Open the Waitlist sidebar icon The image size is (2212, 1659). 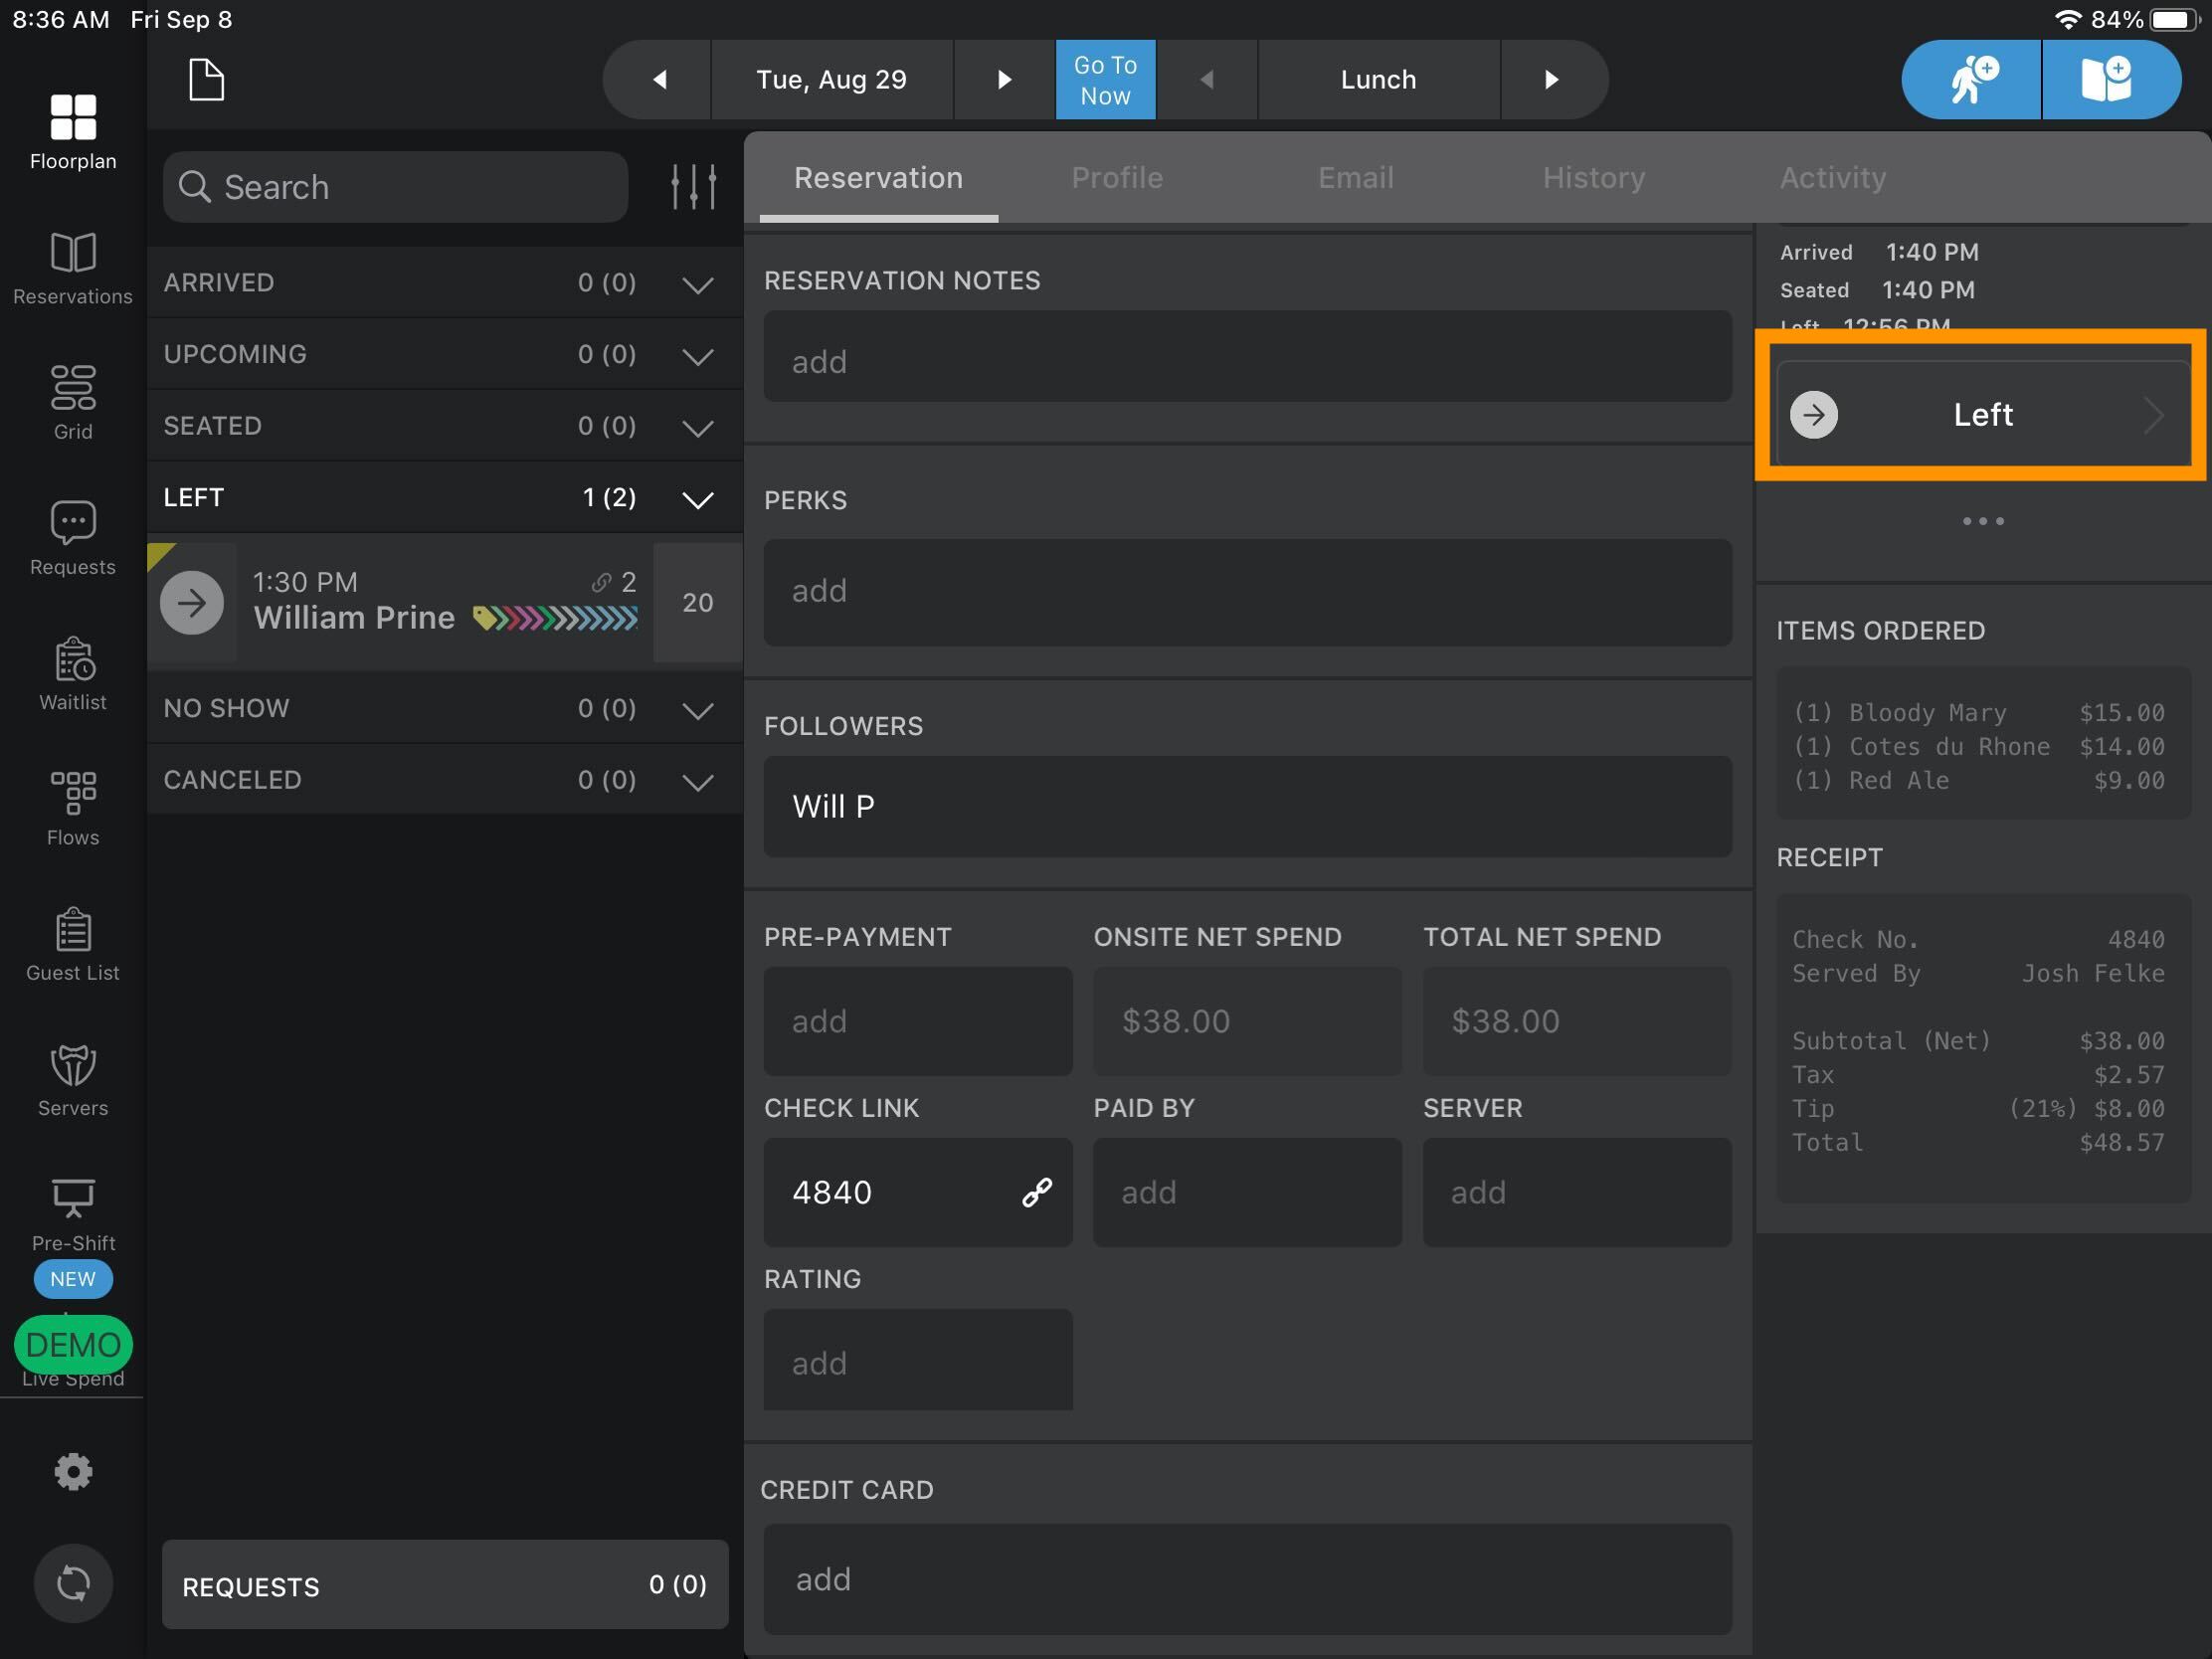click(x=73, y=659)
